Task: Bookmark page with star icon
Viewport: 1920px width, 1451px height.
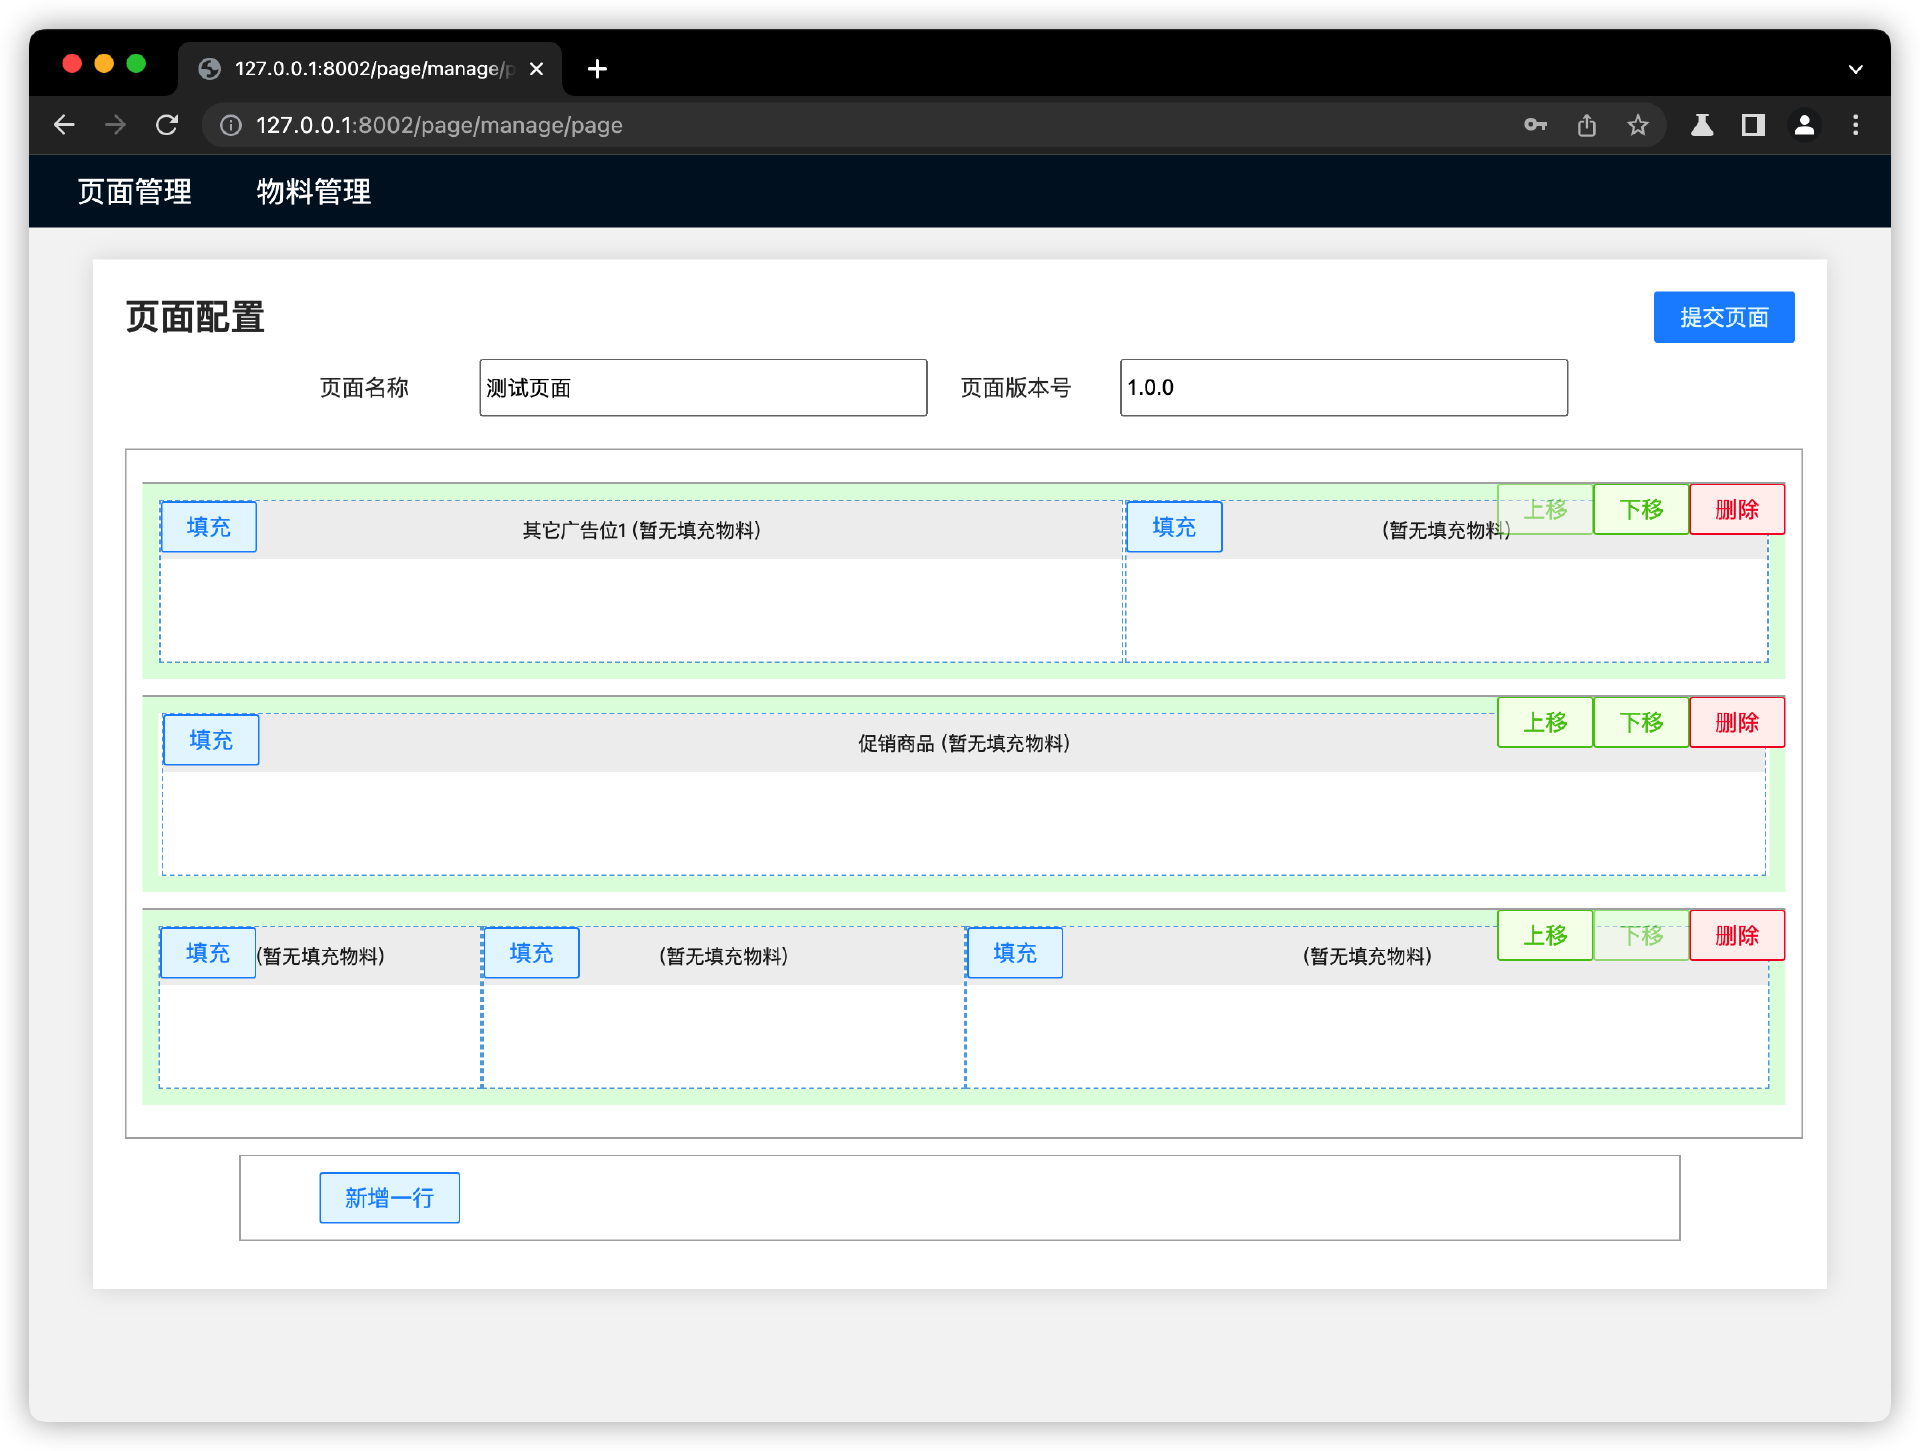Action: [x=1637, y=125]
